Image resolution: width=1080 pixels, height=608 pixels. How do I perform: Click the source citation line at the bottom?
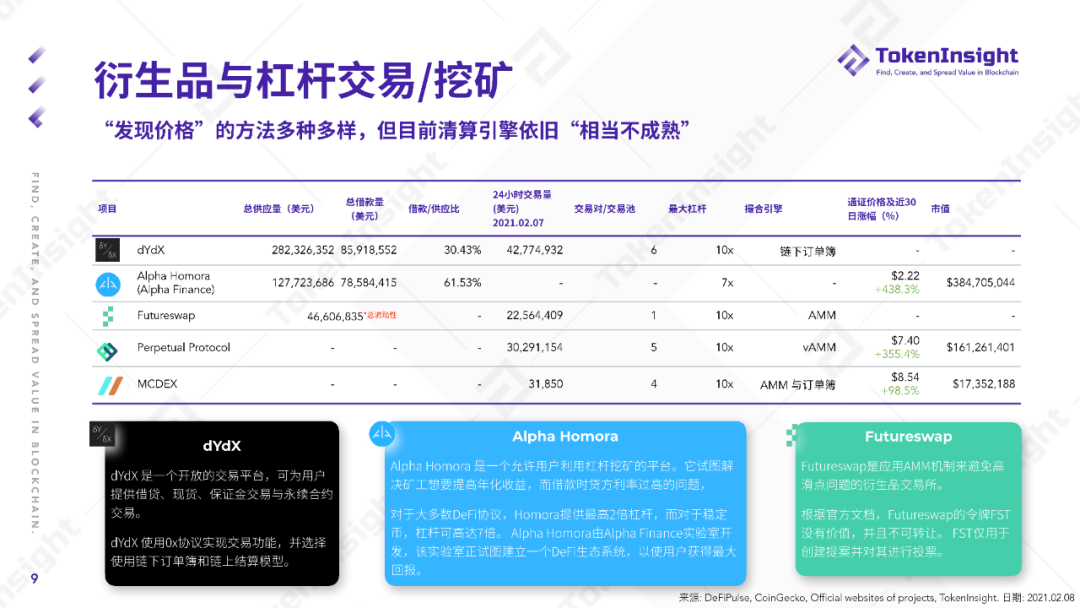point(876,598)
